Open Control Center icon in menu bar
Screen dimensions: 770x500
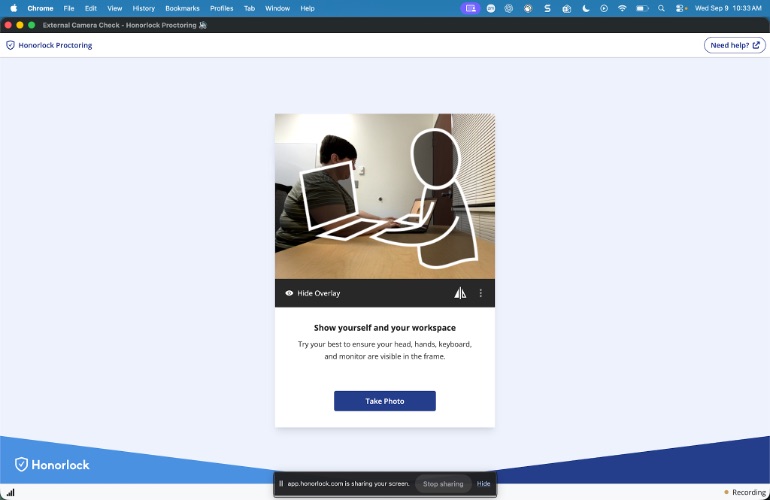(681, 8)
